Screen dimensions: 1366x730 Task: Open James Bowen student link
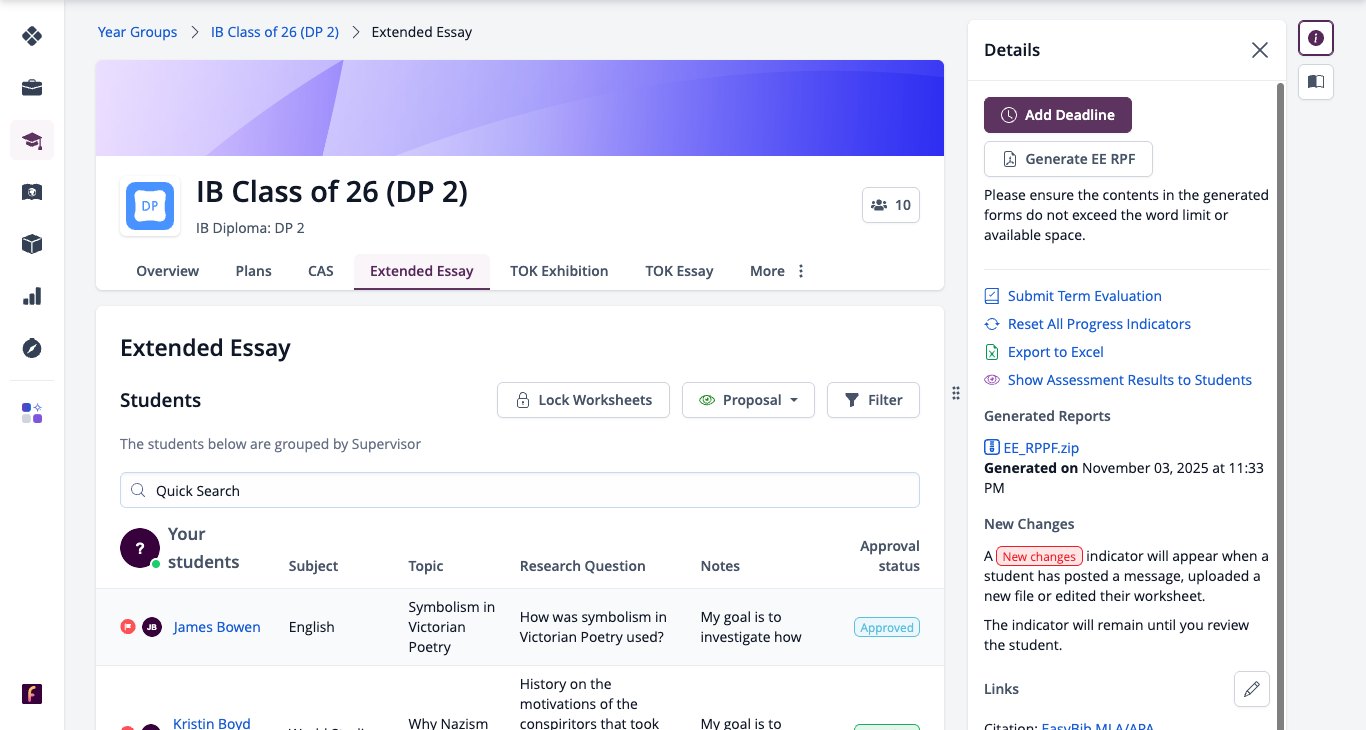(217, 627)
